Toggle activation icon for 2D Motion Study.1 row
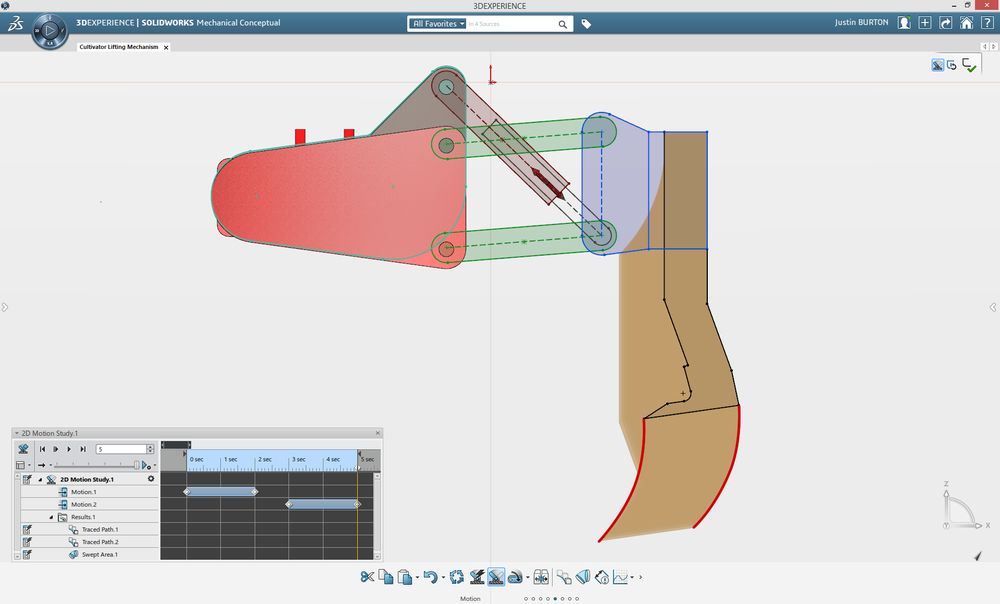 click(27, 480)
